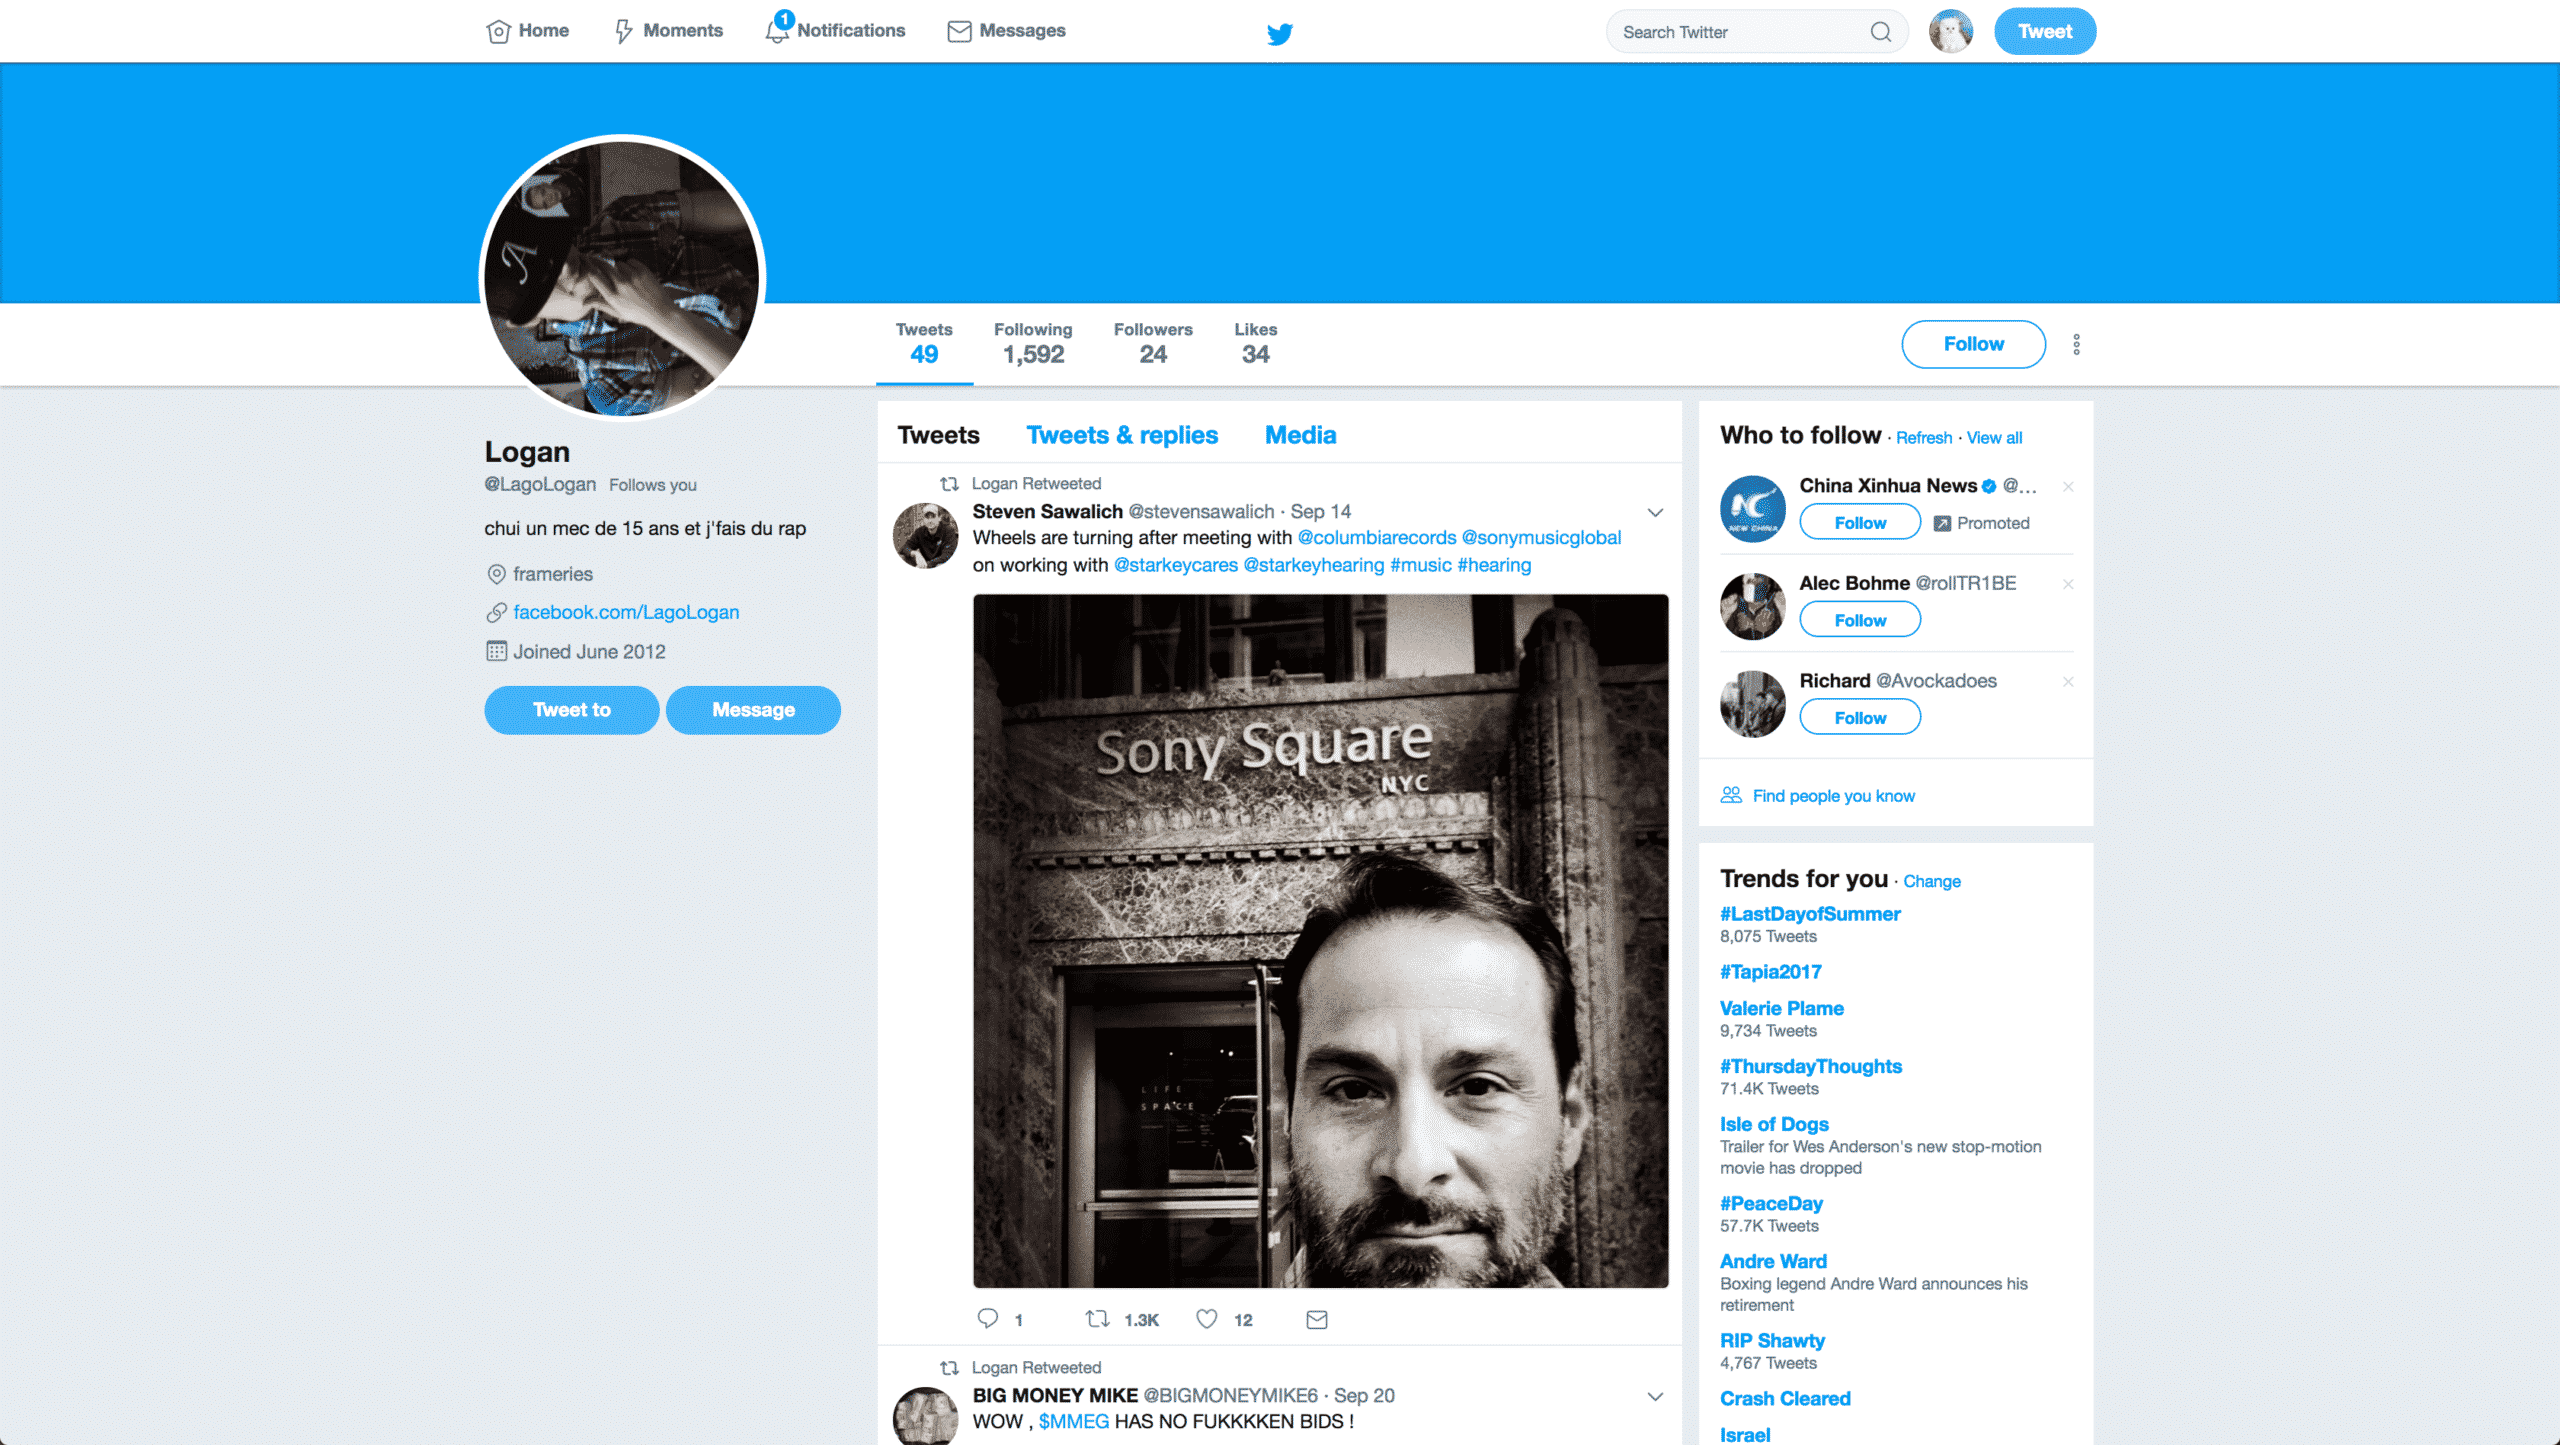Click the Twitter bird logo

[x=1279, y=33]
